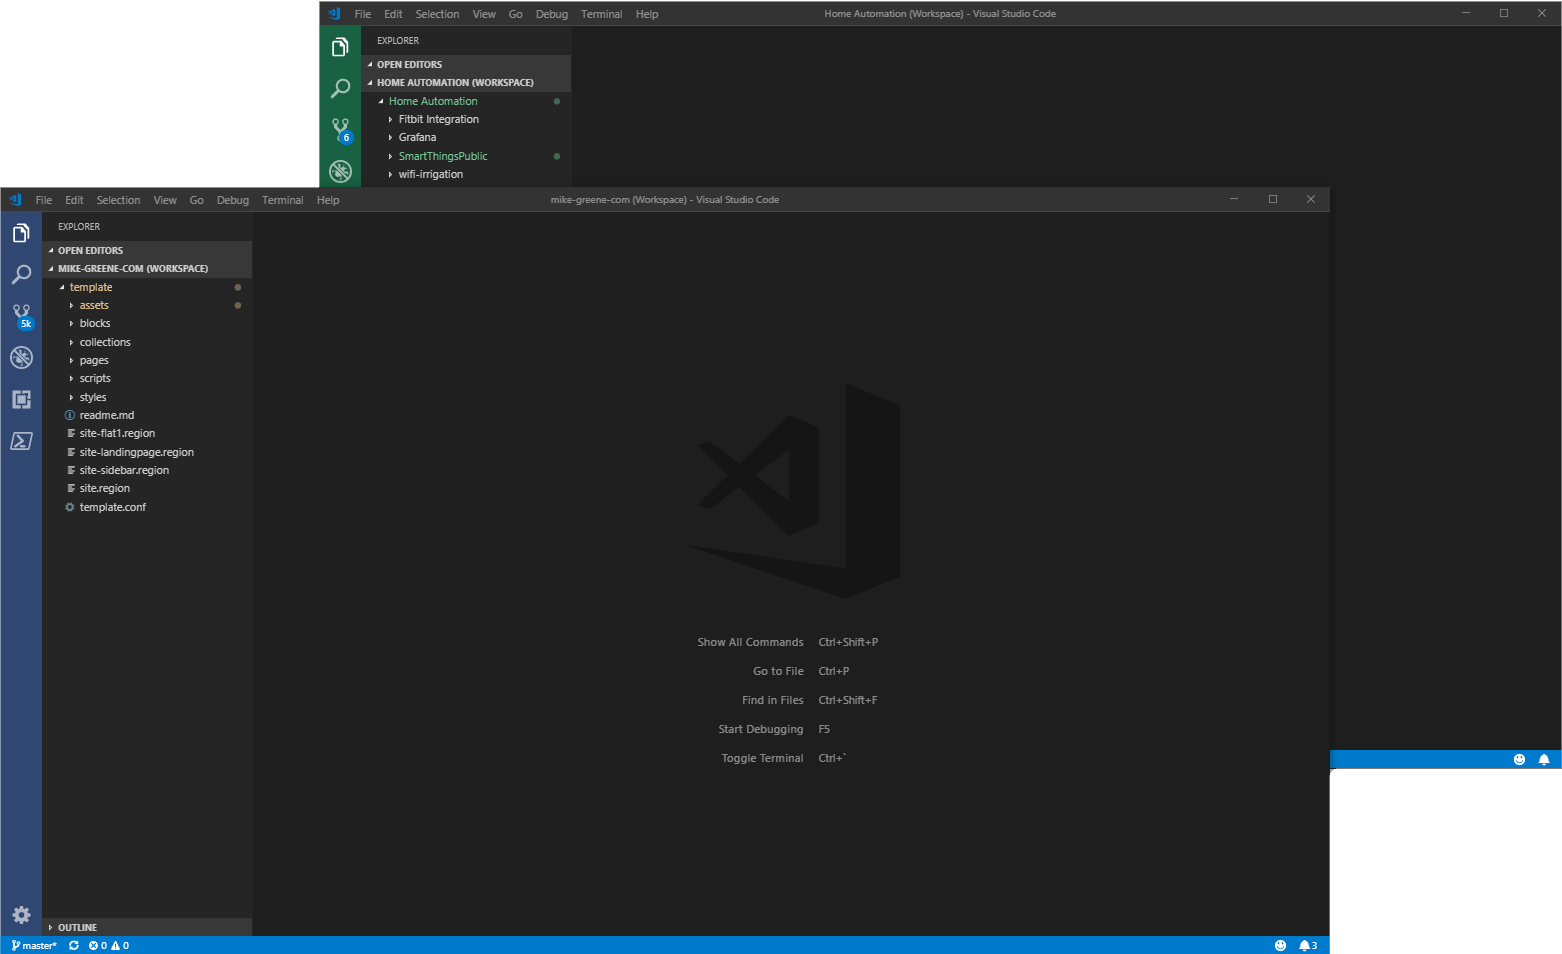
Task: Open Terminal menu in mike-greene-com window
Action: click(283, 200)
